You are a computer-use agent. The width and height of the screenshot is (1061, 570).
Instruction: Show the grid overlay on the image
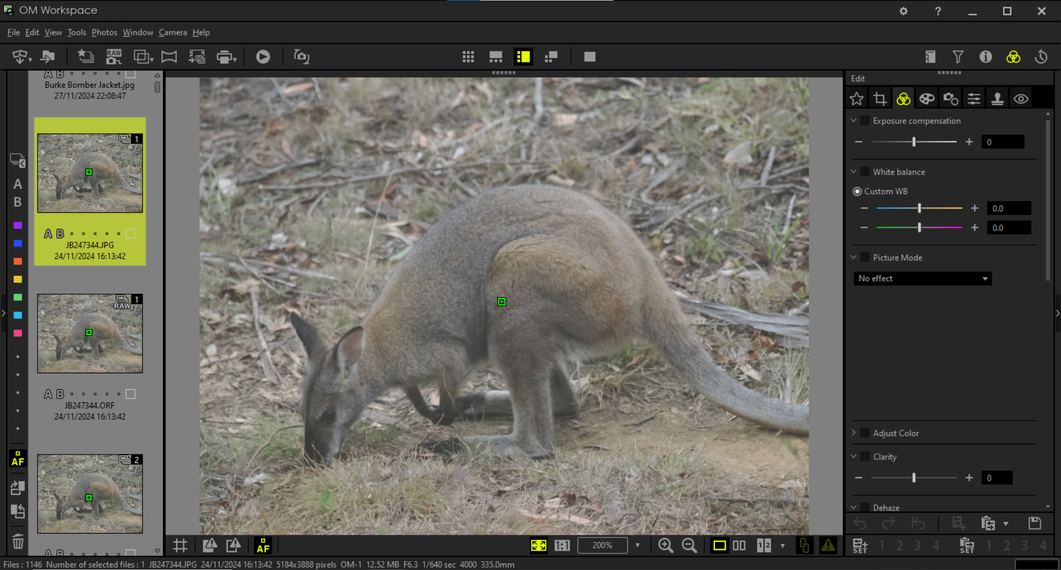pos(180,545)
